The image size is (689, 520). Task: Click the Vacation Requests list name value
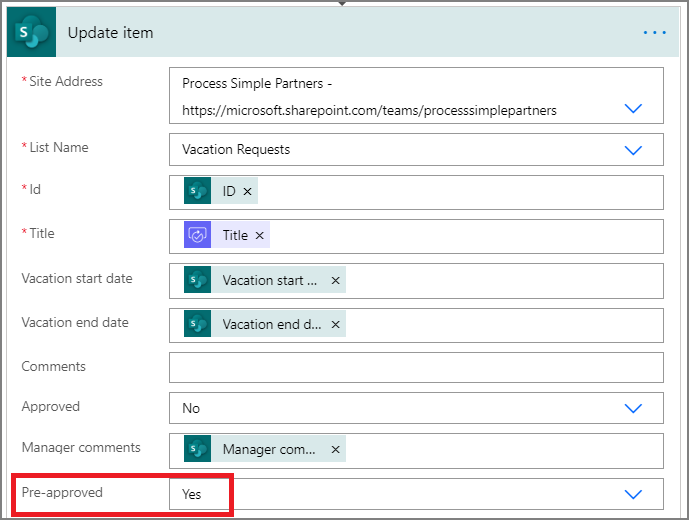pos(236,150)
